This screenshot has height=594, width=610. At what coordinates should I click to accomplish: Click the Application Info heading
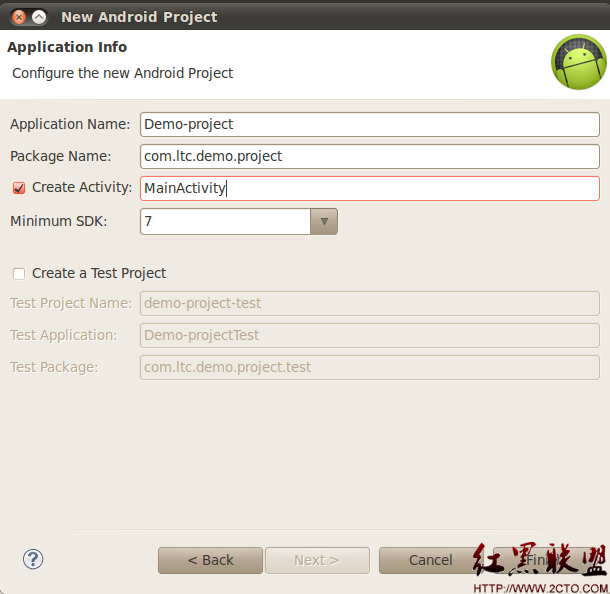[x=67, y=47]
